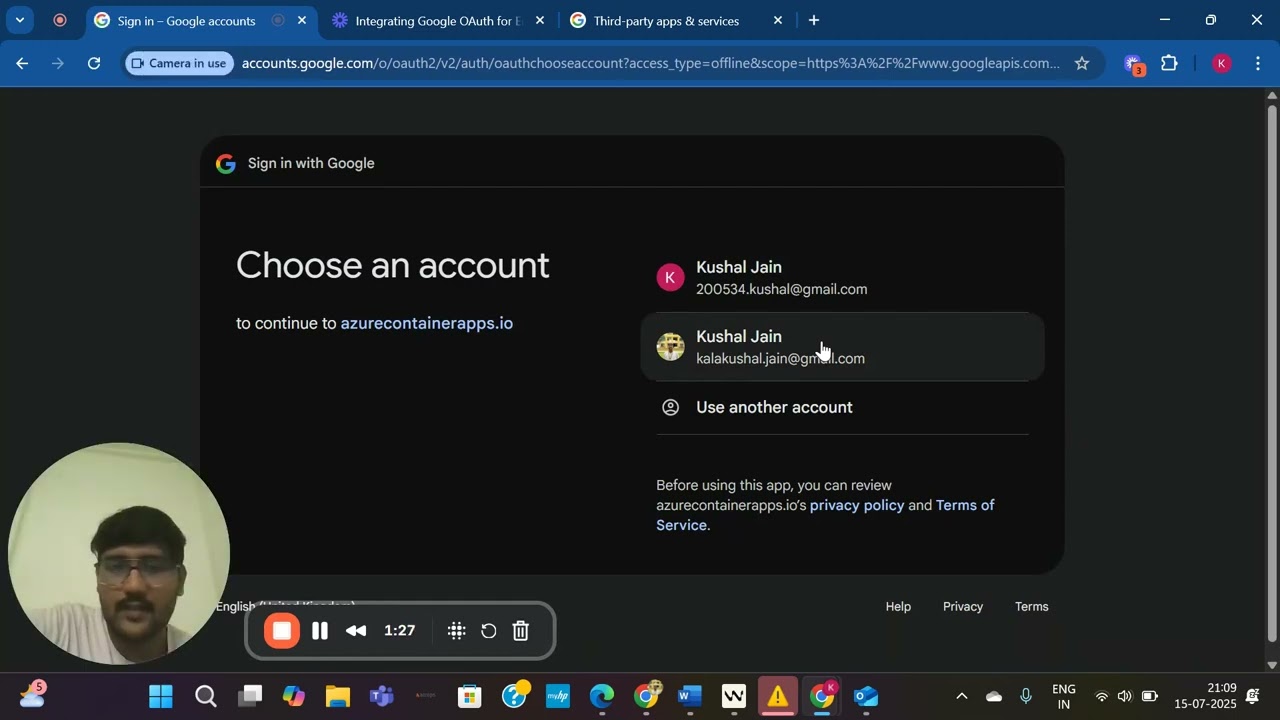Click the recorder grid dots handle
1280x720 pixels.
click(457, 631)
